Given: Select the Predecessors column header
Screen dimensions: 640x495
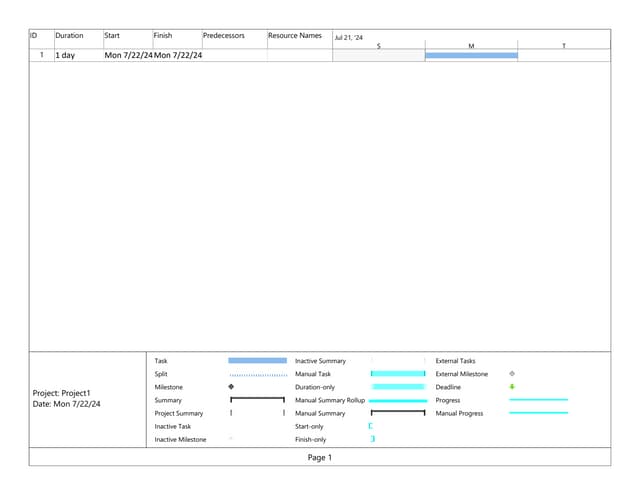Looking at the screenshot, I should pos(224,36).
